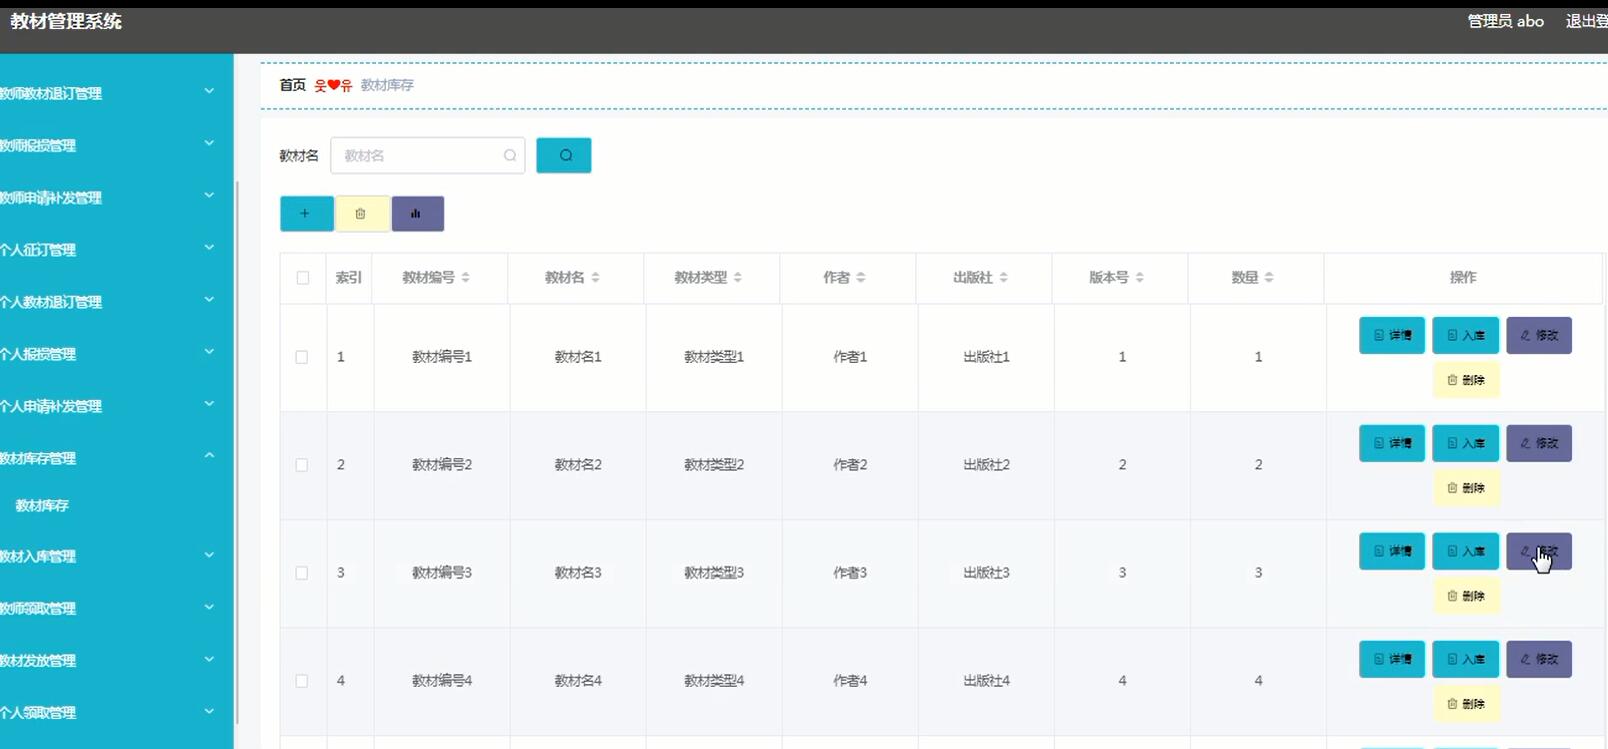Click the purple bar chart statistics button
Viewport: 1608px width, 749px height.
tap(417, 213)
